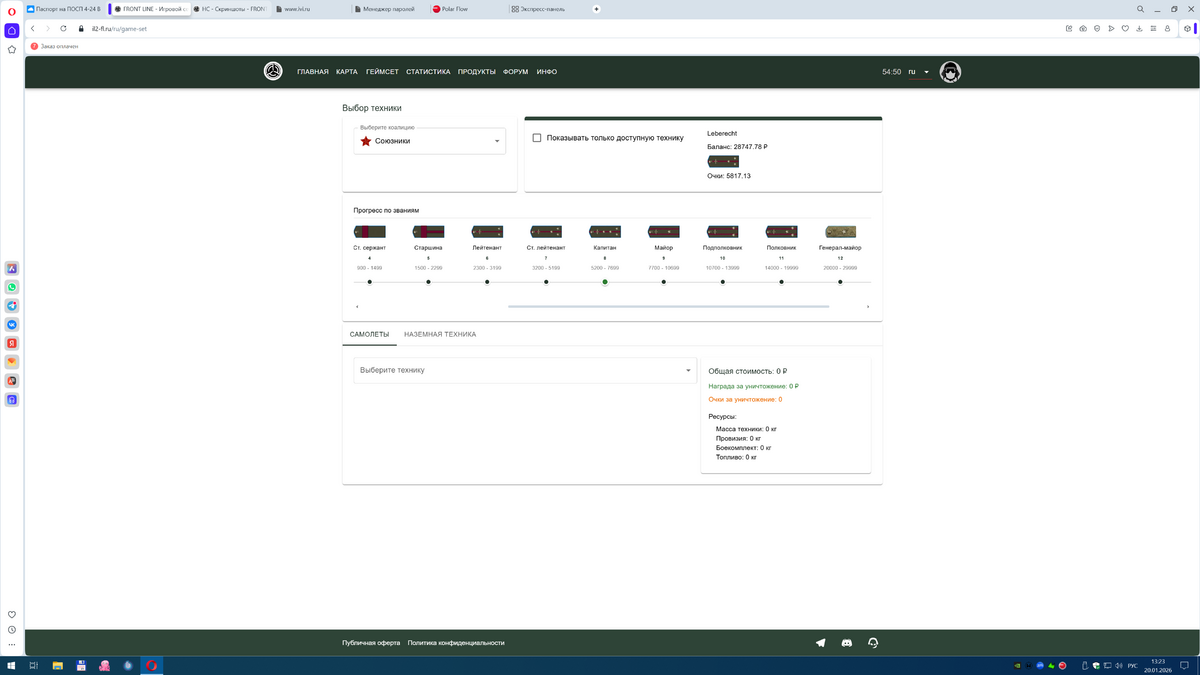Open the user avatar profile icon
This screenshot has height=675, width=1200.
[950, 72]
